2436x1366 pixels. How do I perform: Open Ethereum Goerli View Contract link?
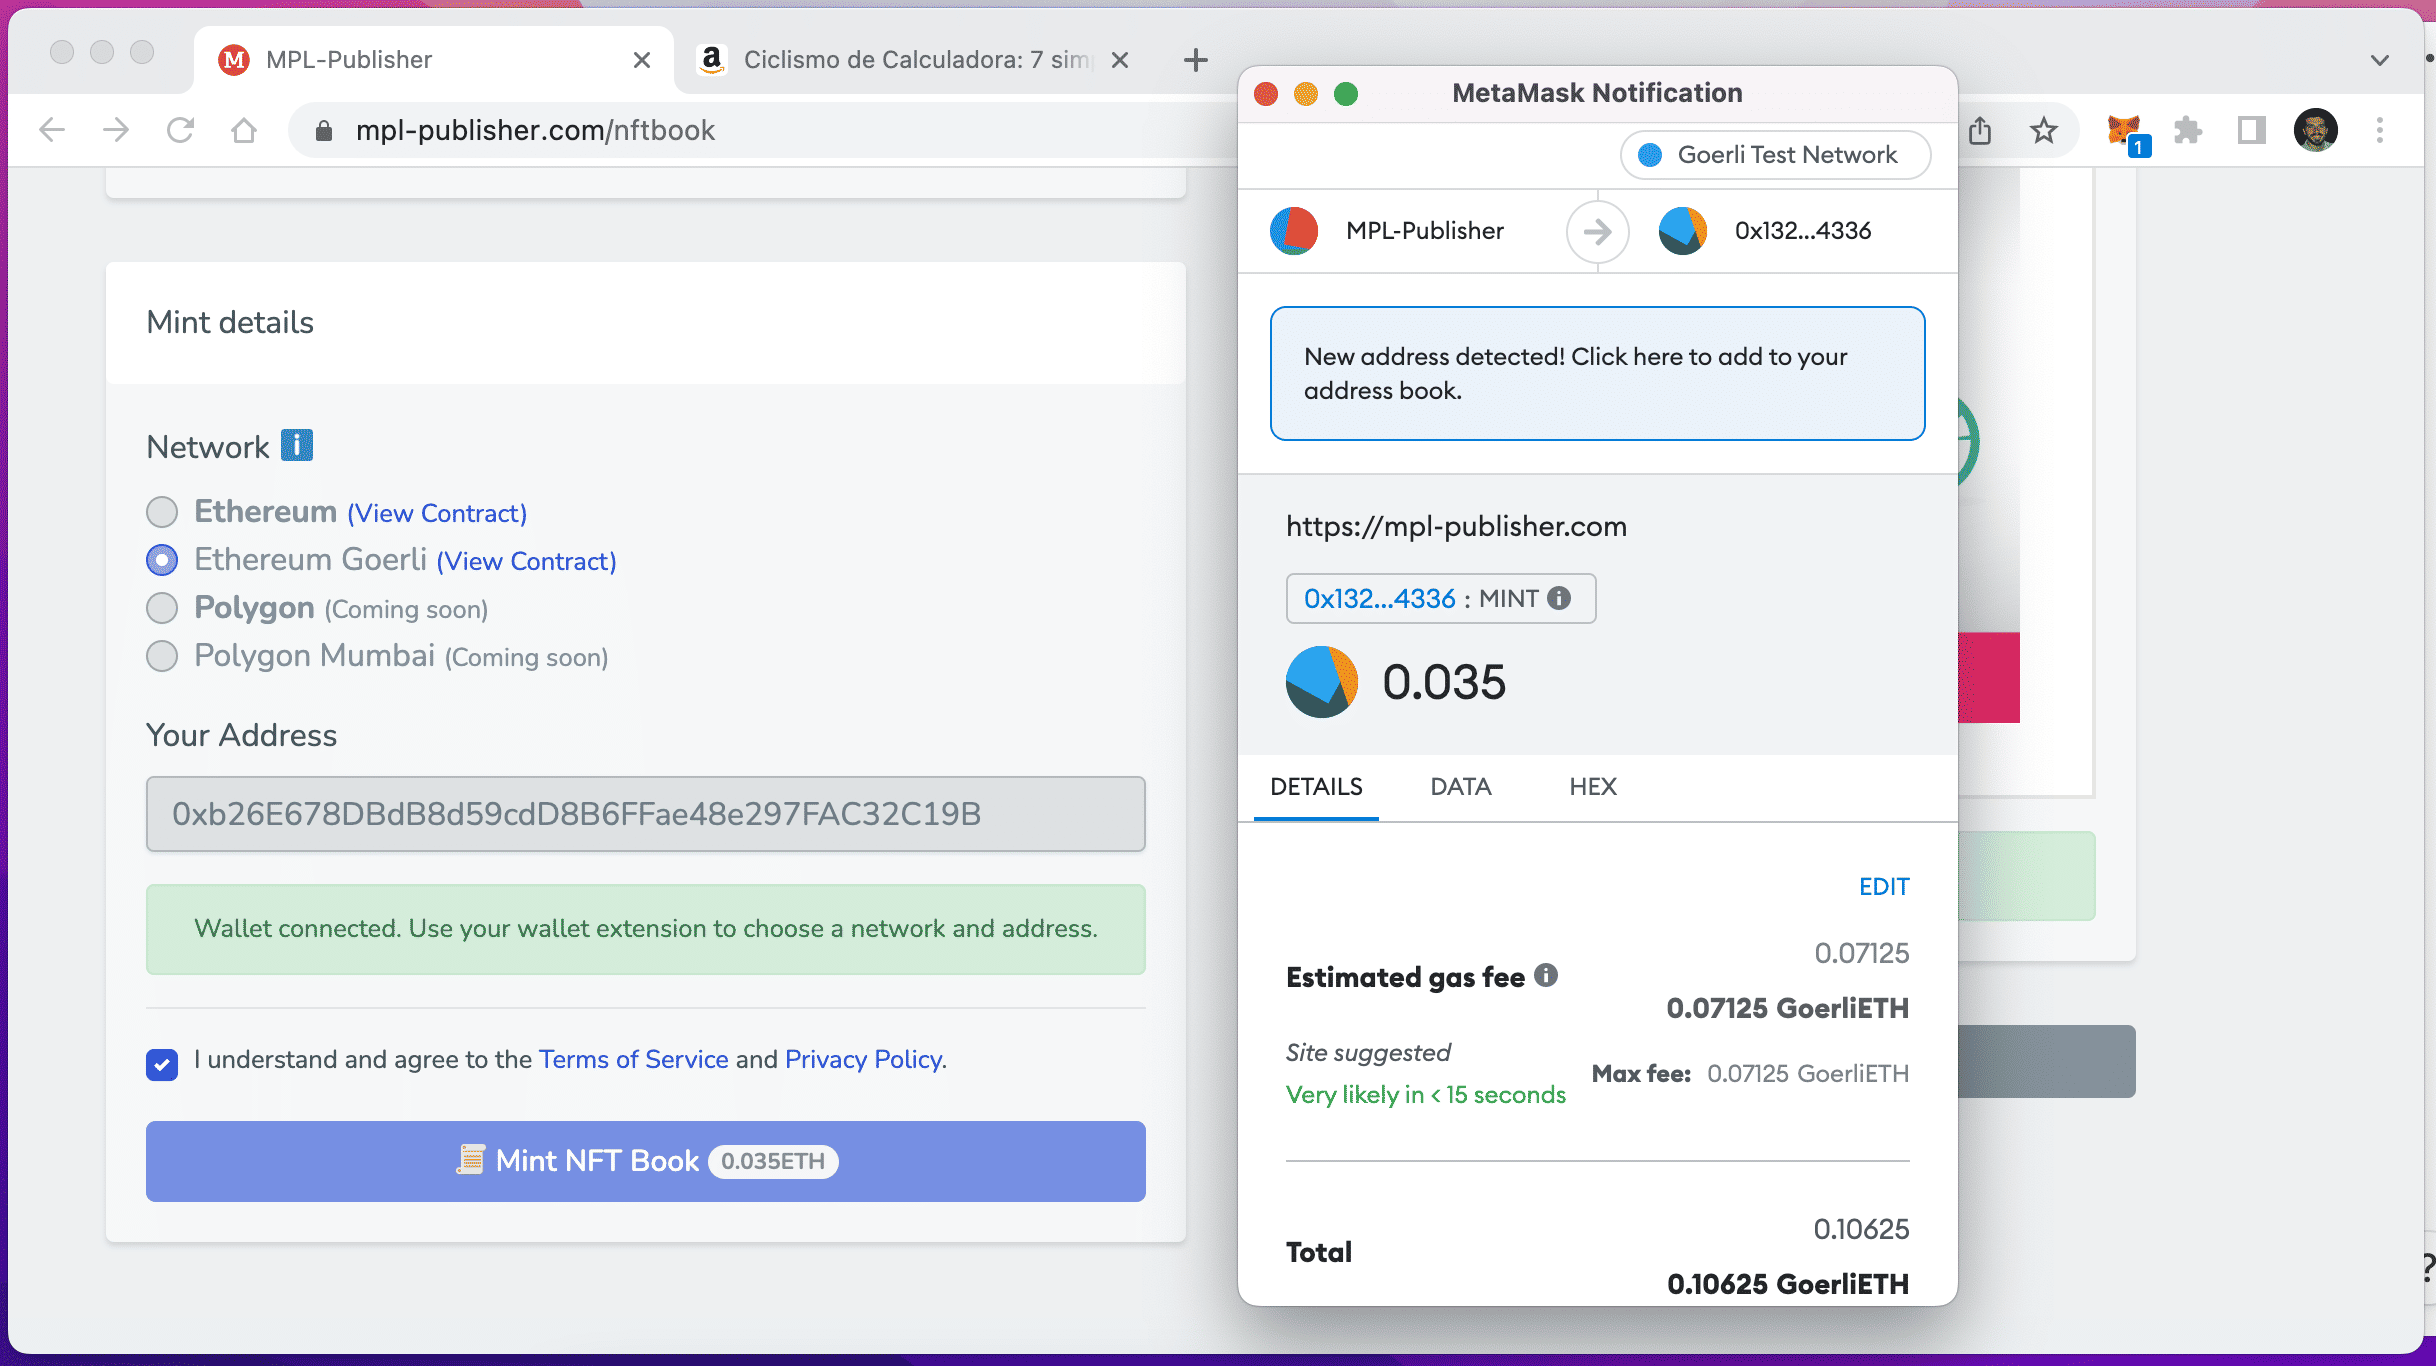point(527,561)
